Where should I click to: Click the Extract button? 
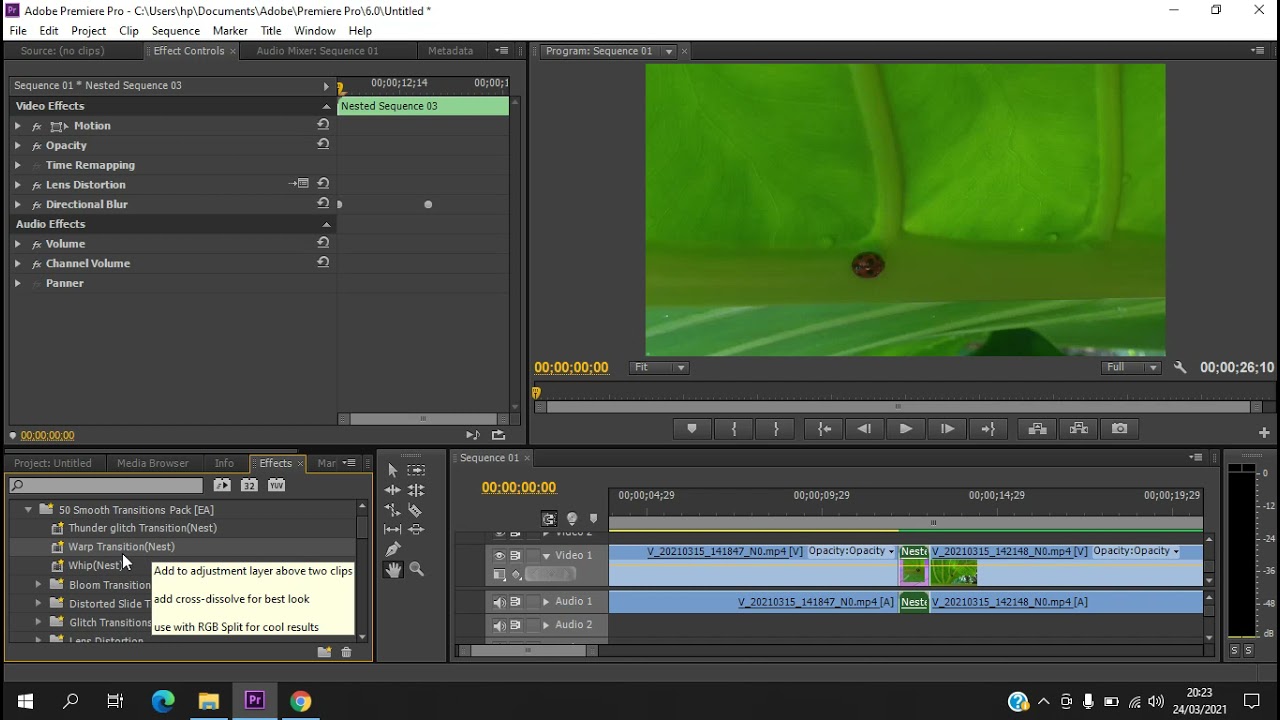[x=1078, y=429]
